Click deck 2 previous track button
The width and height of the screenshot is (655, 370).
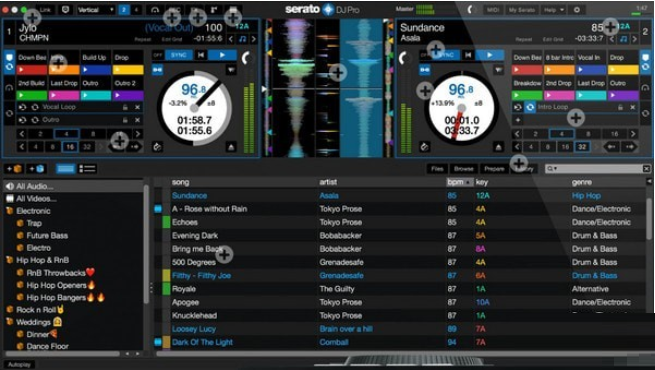[x=468, y=55]
